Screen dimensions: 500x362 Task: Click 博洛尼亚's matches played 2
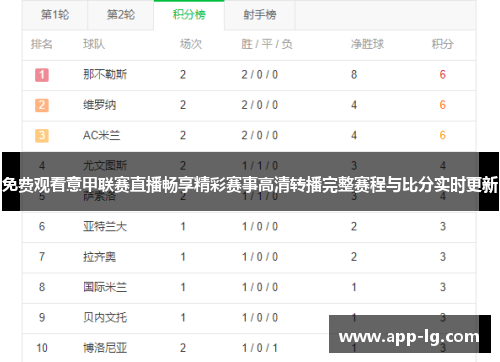click(x=183, y=348)
